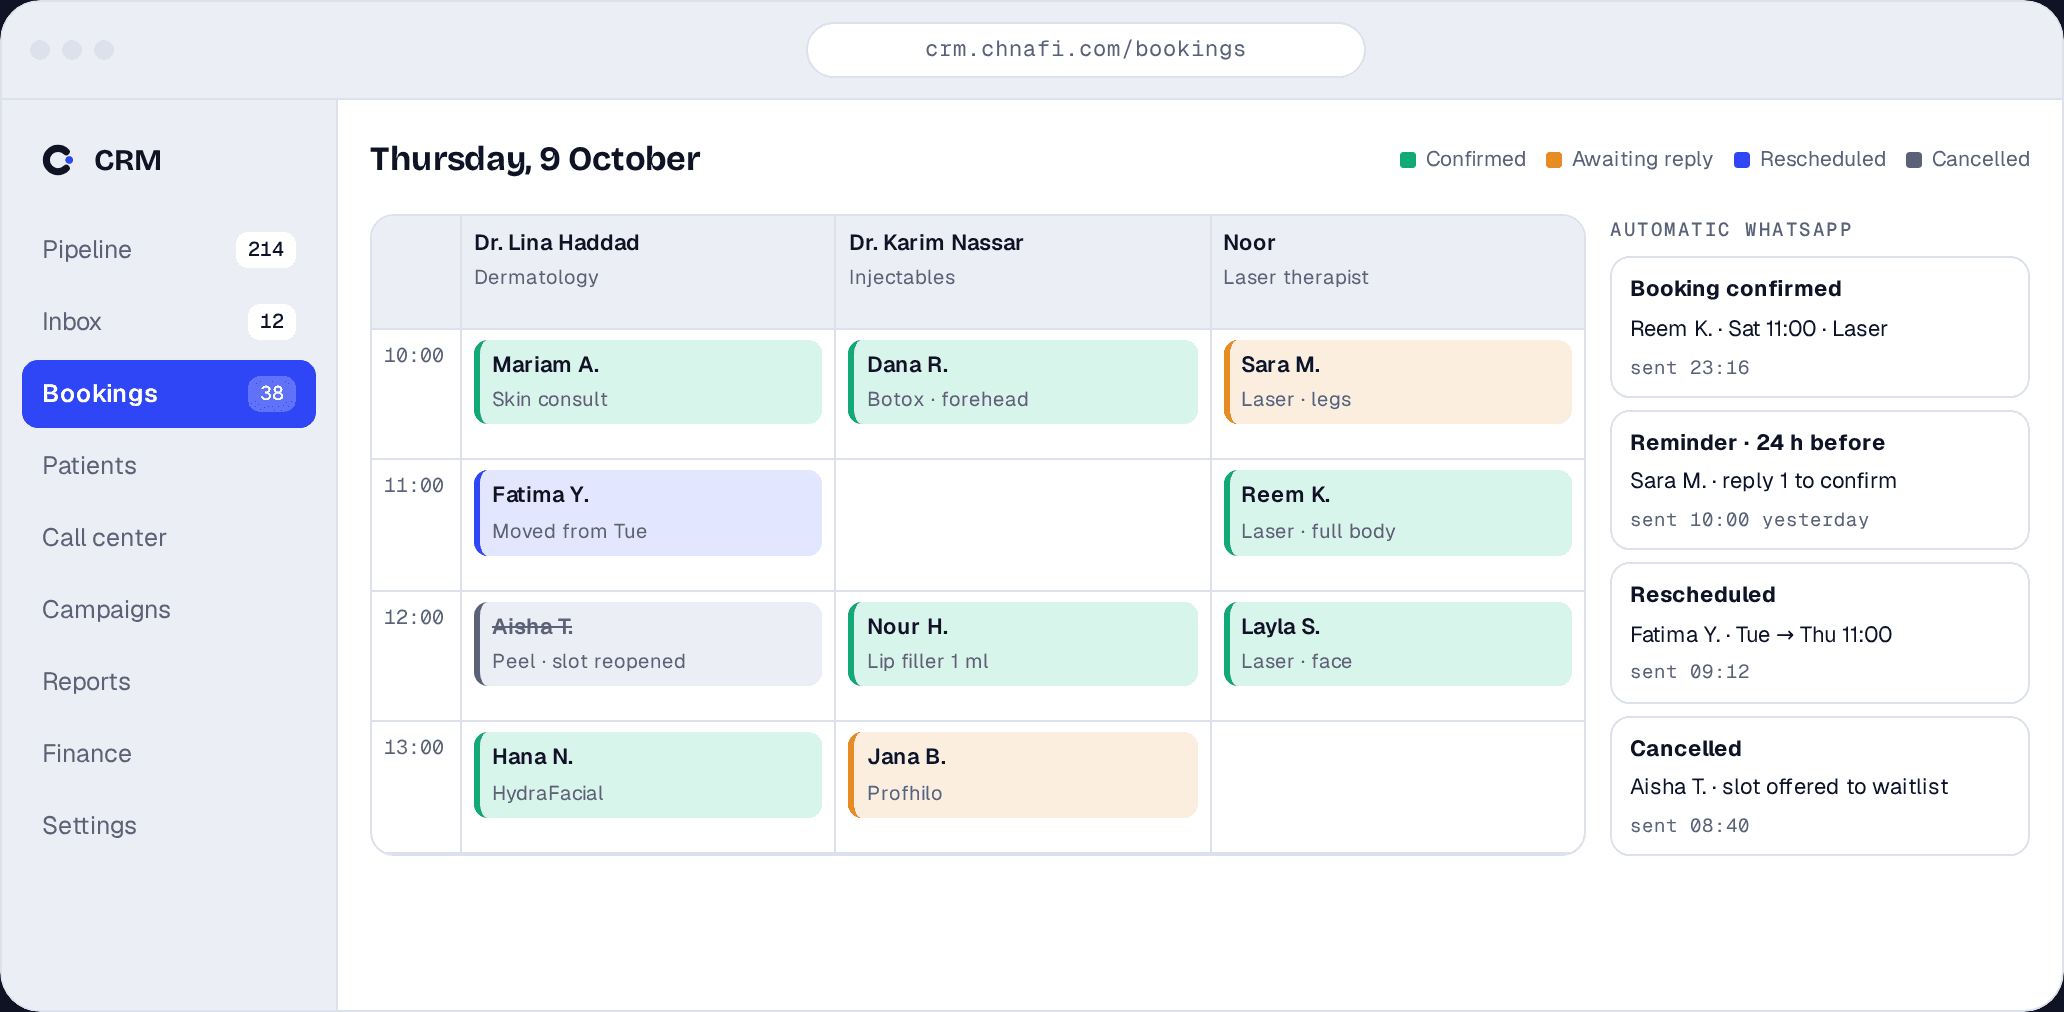Click the CRM logo icon

tap(58, 160)
